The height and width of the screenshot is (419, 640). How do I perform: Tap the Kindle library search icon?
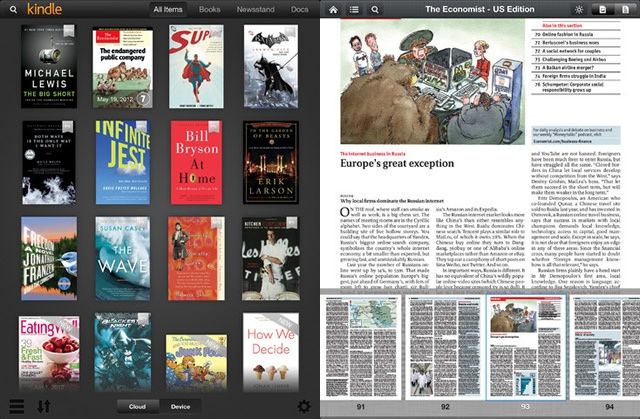coord(14,9)
